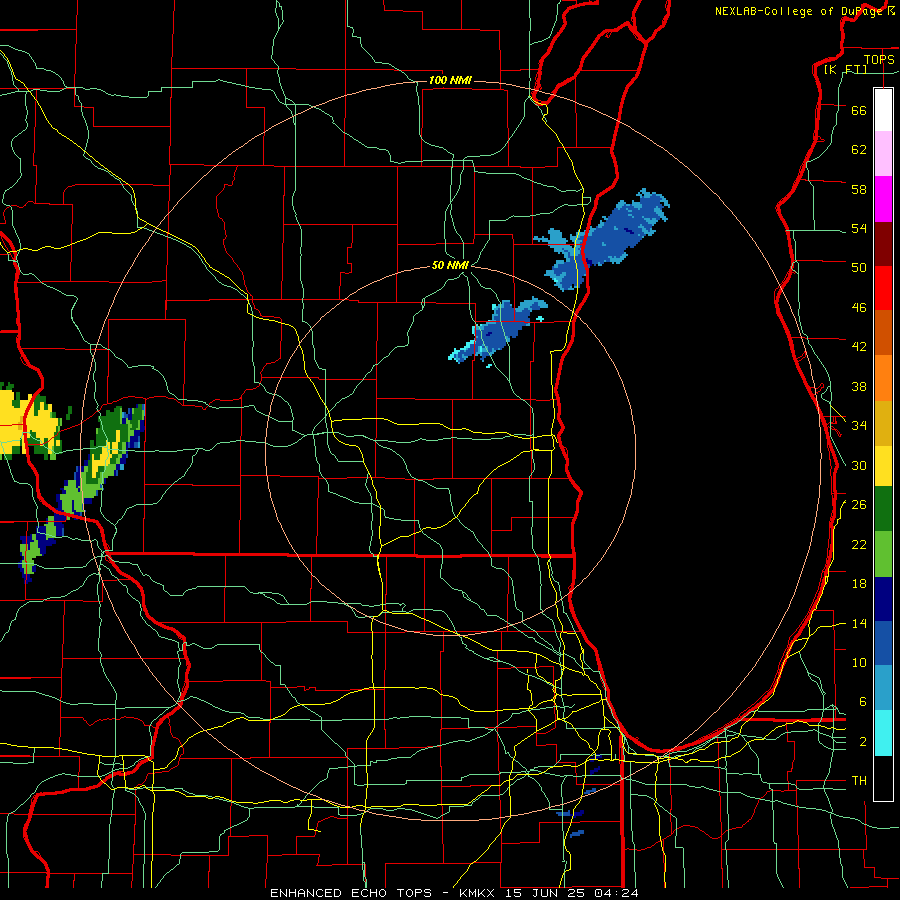Select the '50' legend value
The height and width of the screenshot is (900, 900).
tap(859, 267)
